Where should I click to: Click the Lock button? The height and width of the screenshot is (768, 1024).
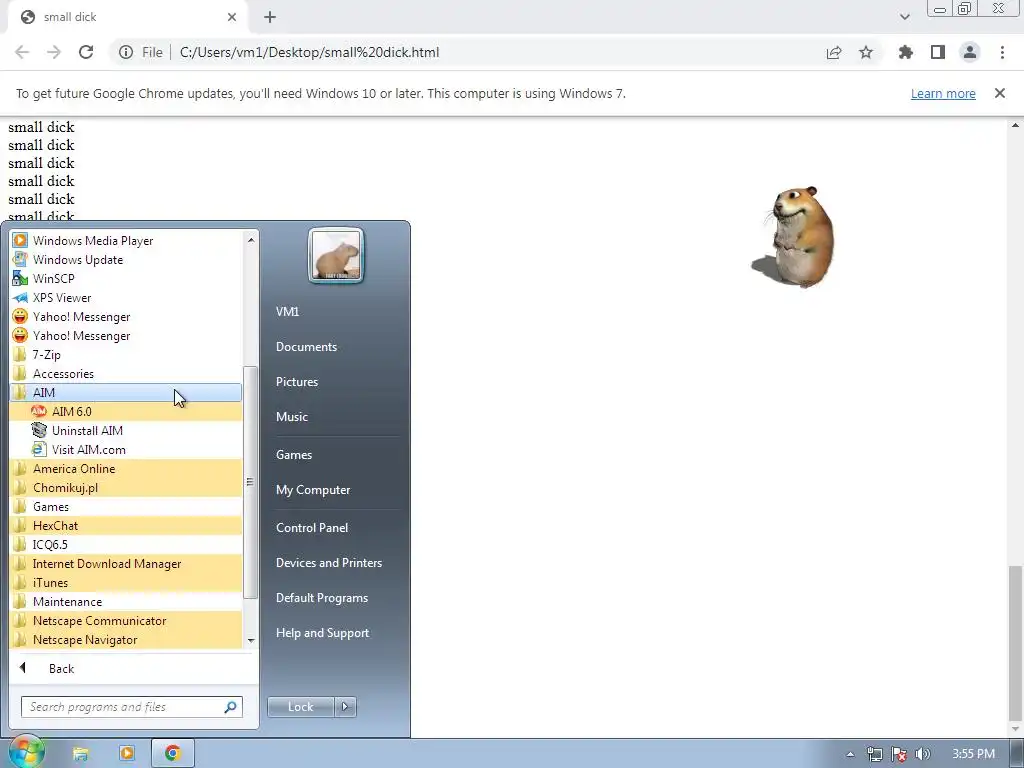click(300, 707)
